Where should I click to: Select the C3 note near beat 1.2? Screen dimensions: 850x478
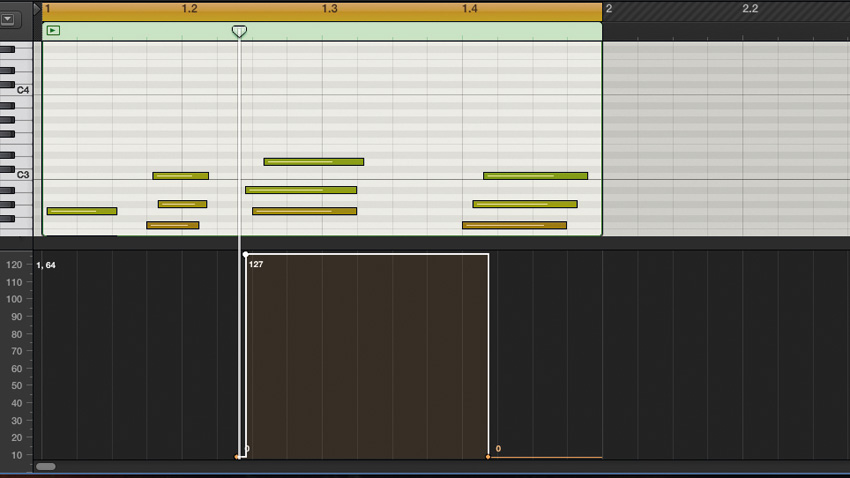click(x=181, y=176)
